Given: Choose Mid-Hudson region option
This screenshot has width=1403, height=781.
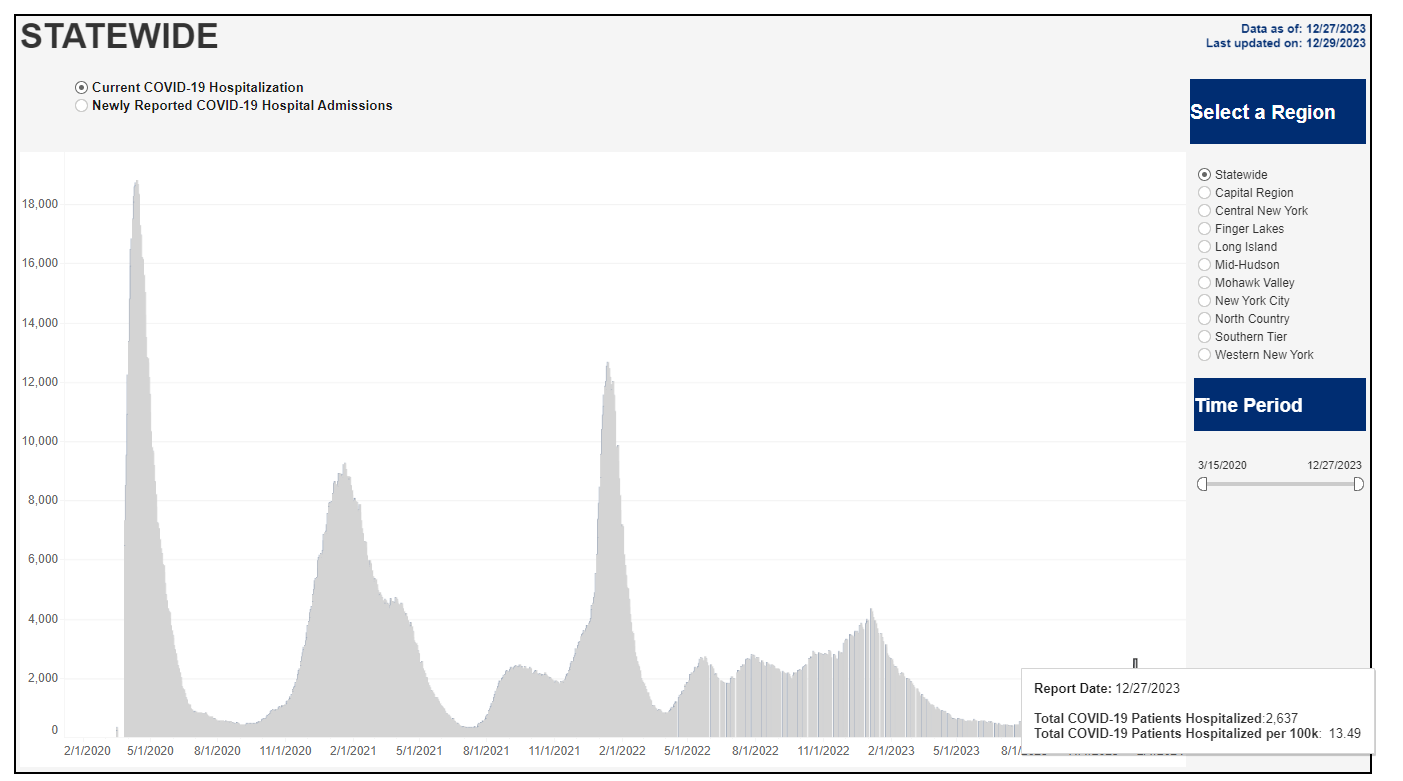Looking at the screenshot, I should pos(1204,265).
